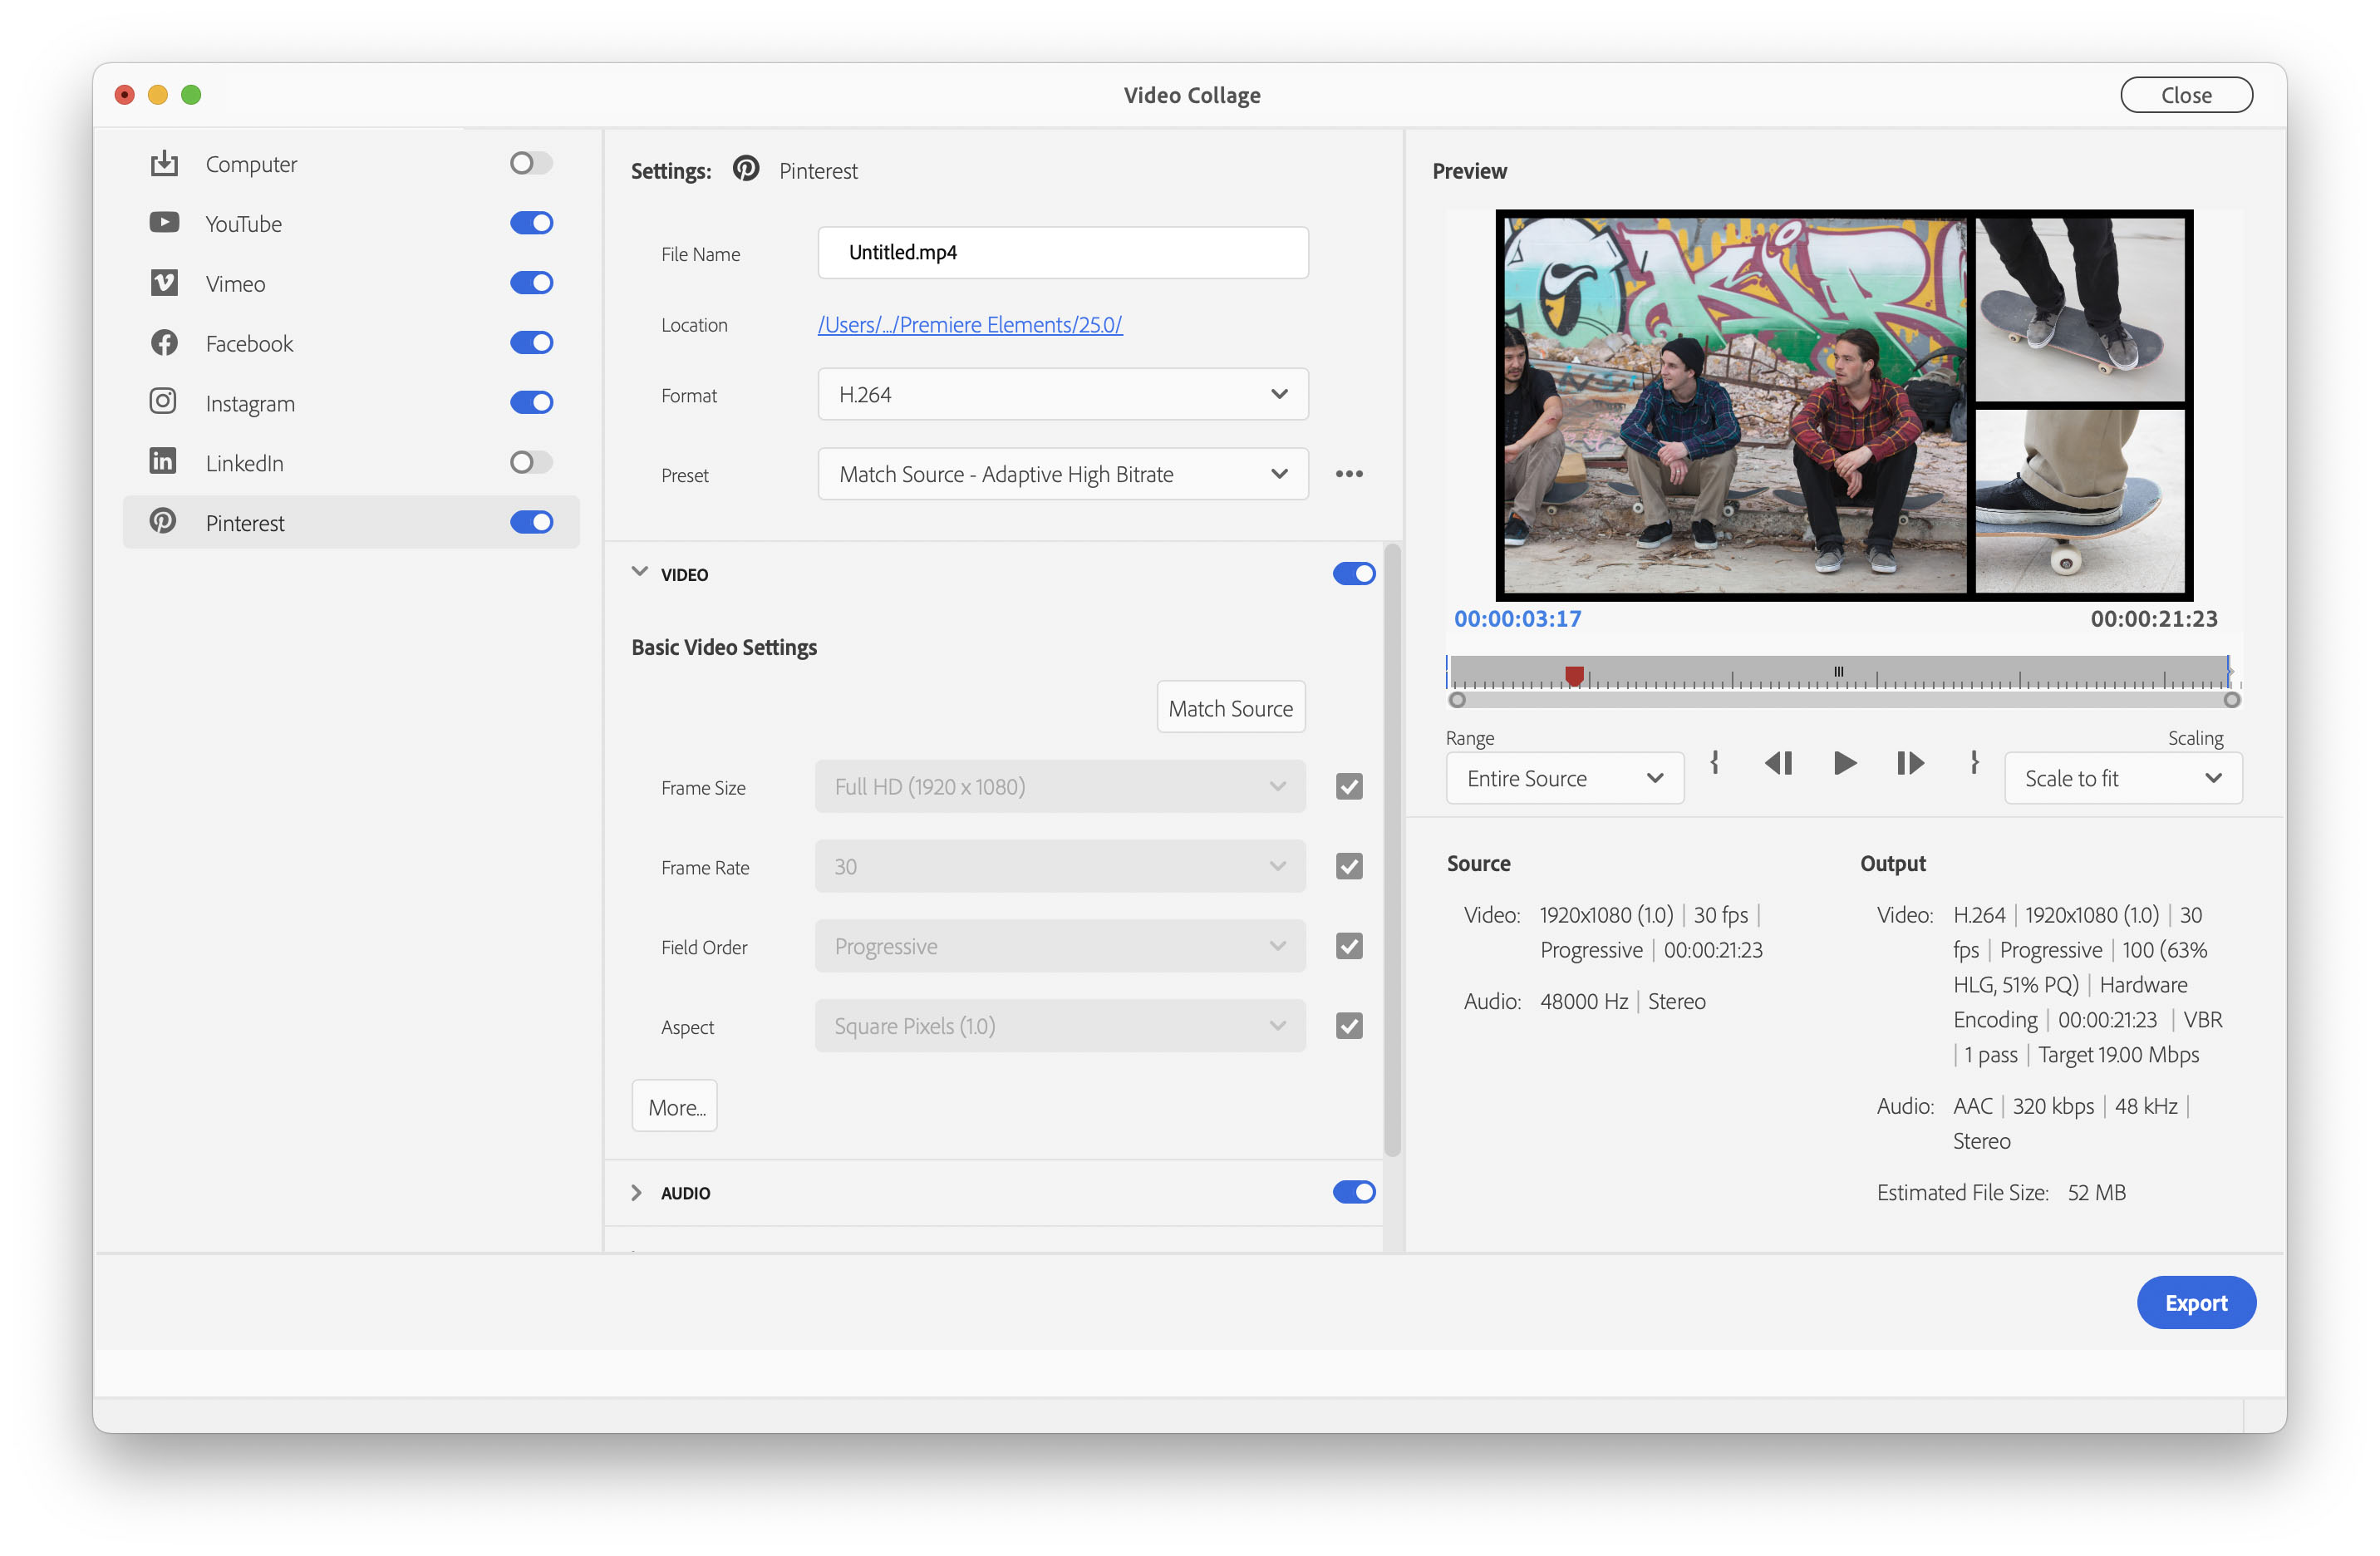
Task: Click the red playhead marker on timeline
Action: pos(1576,674)
